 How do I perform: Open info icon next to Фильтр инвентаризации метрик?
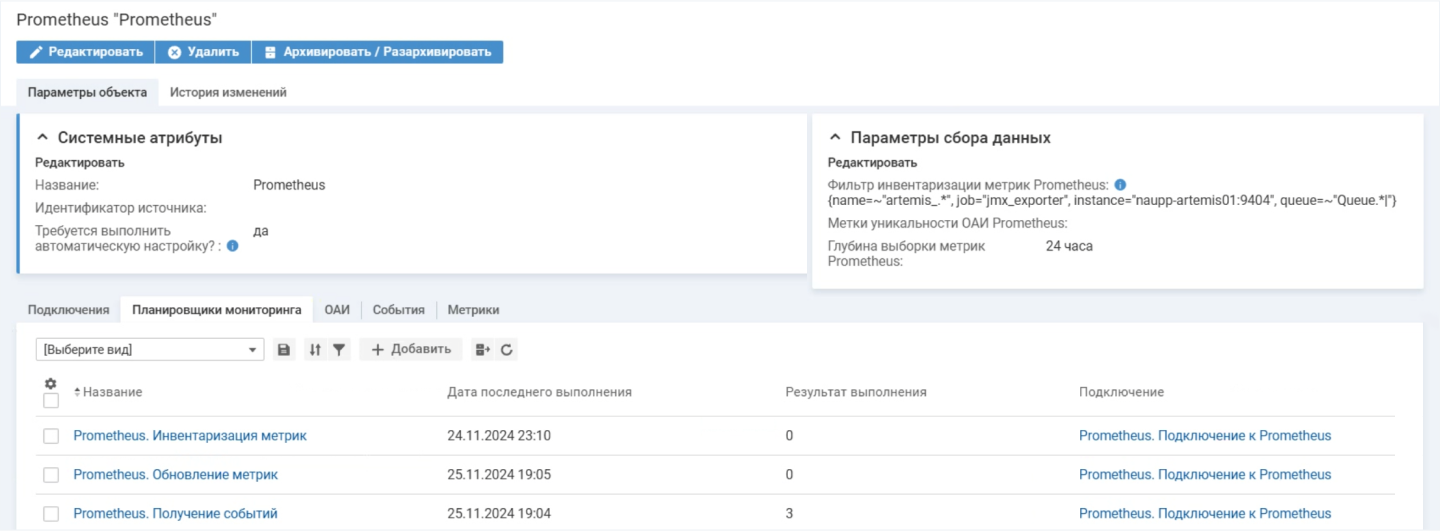tap(1120, 185)
